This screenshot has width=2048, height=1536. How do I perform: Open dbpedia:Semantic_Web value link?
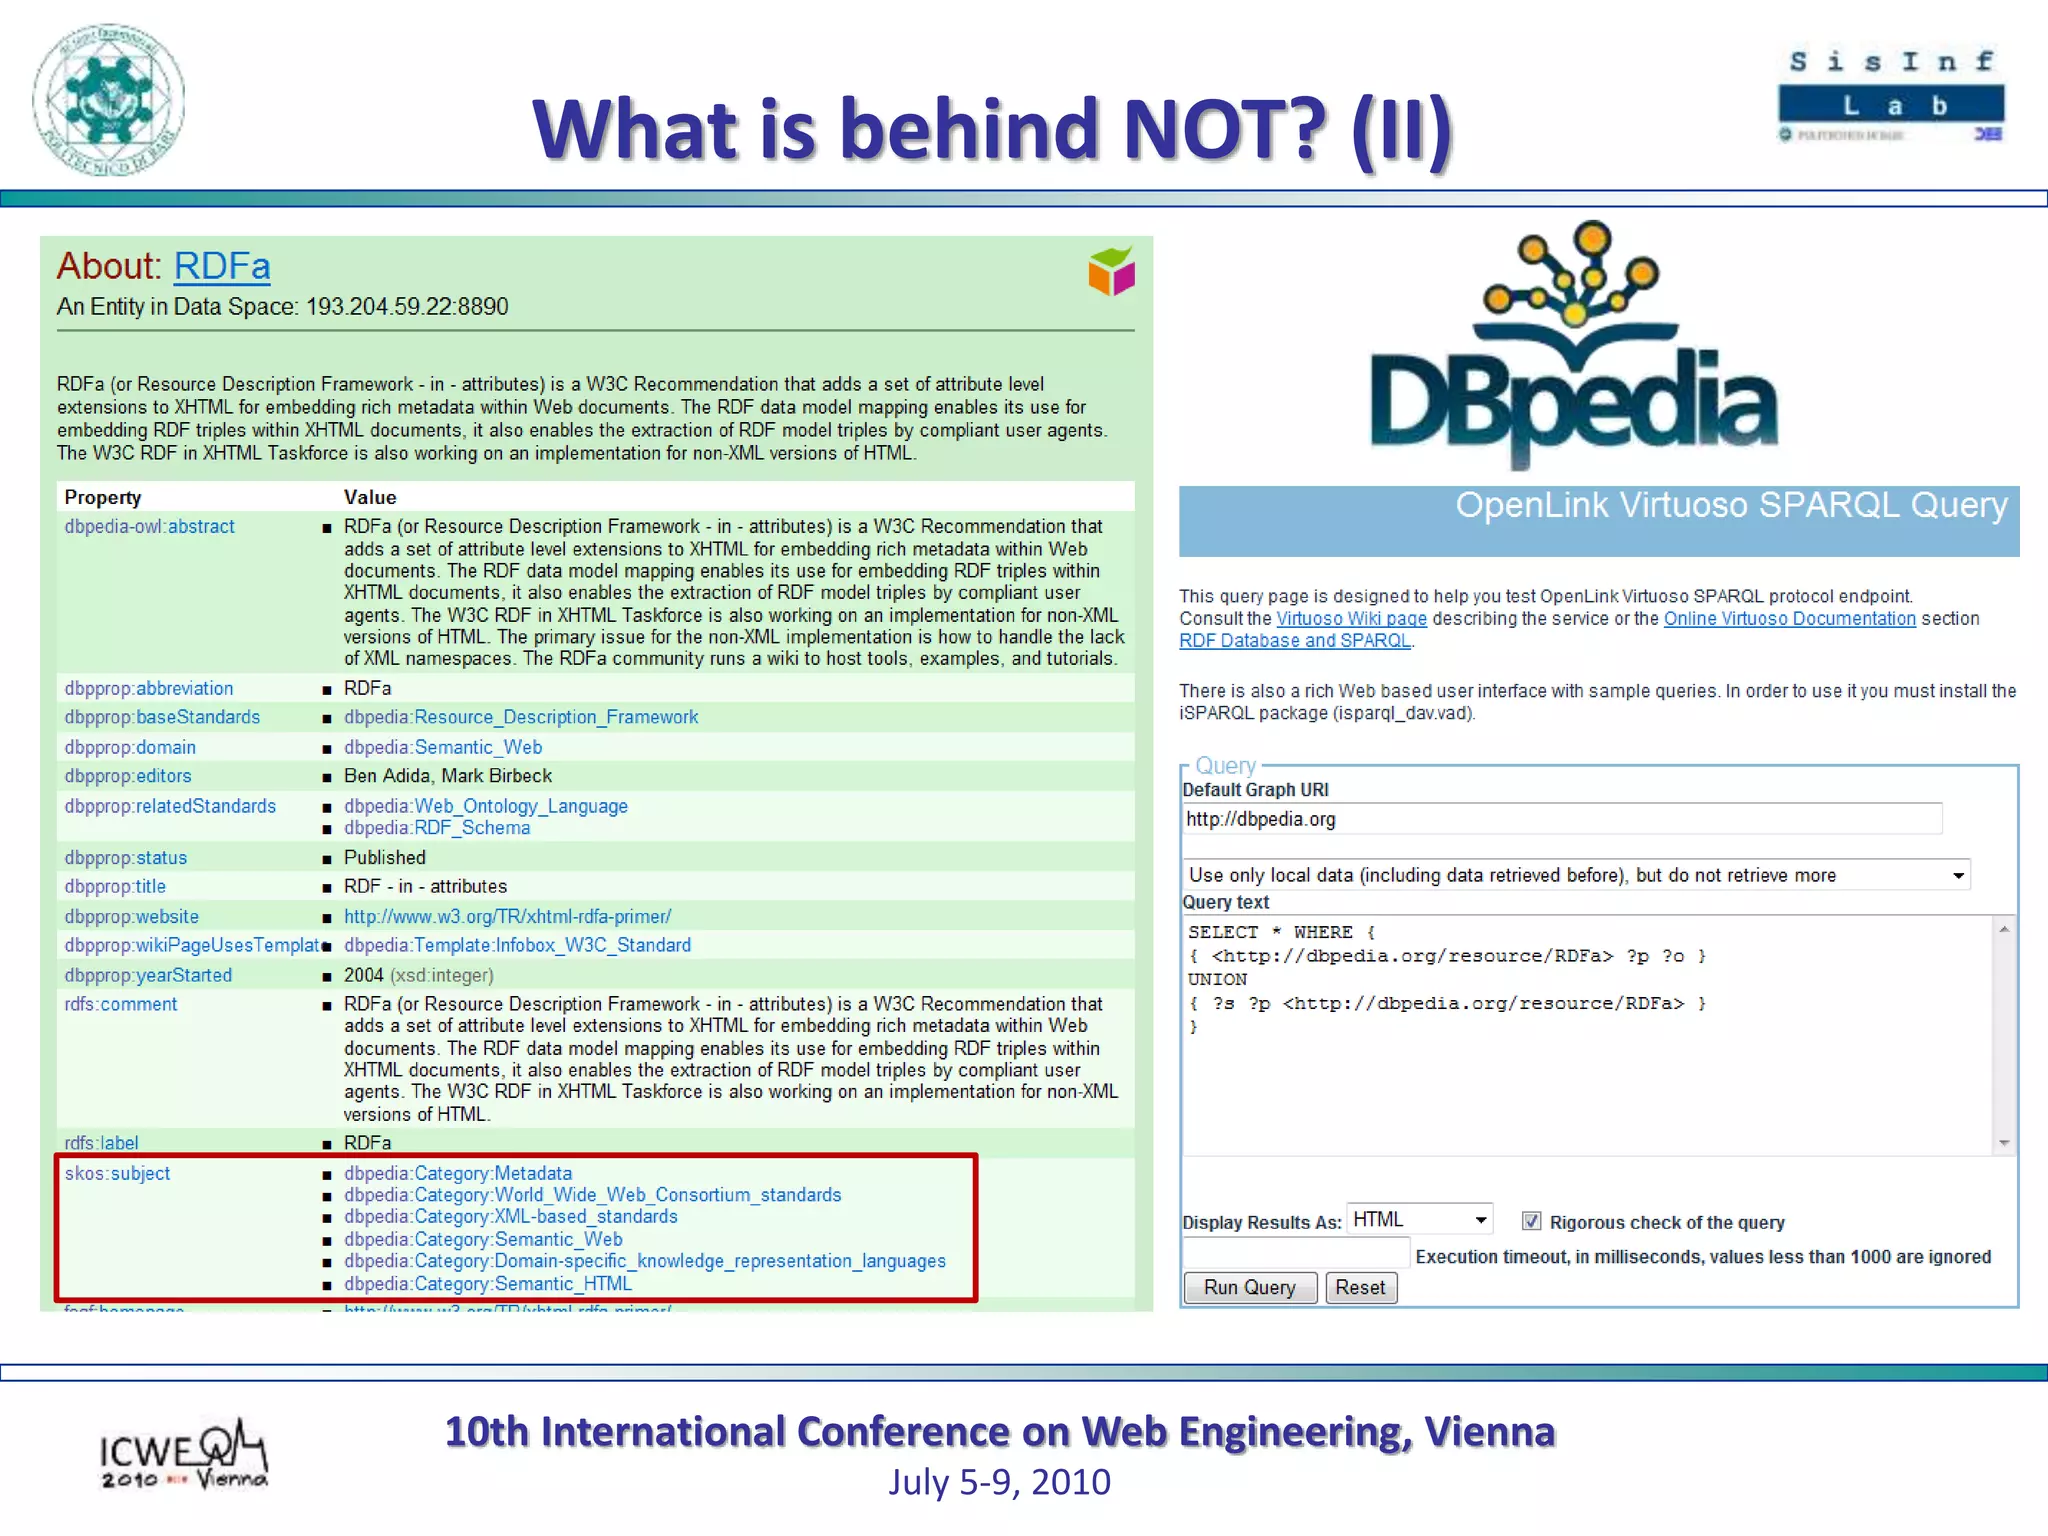pyautogui.click(x=443, y=748)
